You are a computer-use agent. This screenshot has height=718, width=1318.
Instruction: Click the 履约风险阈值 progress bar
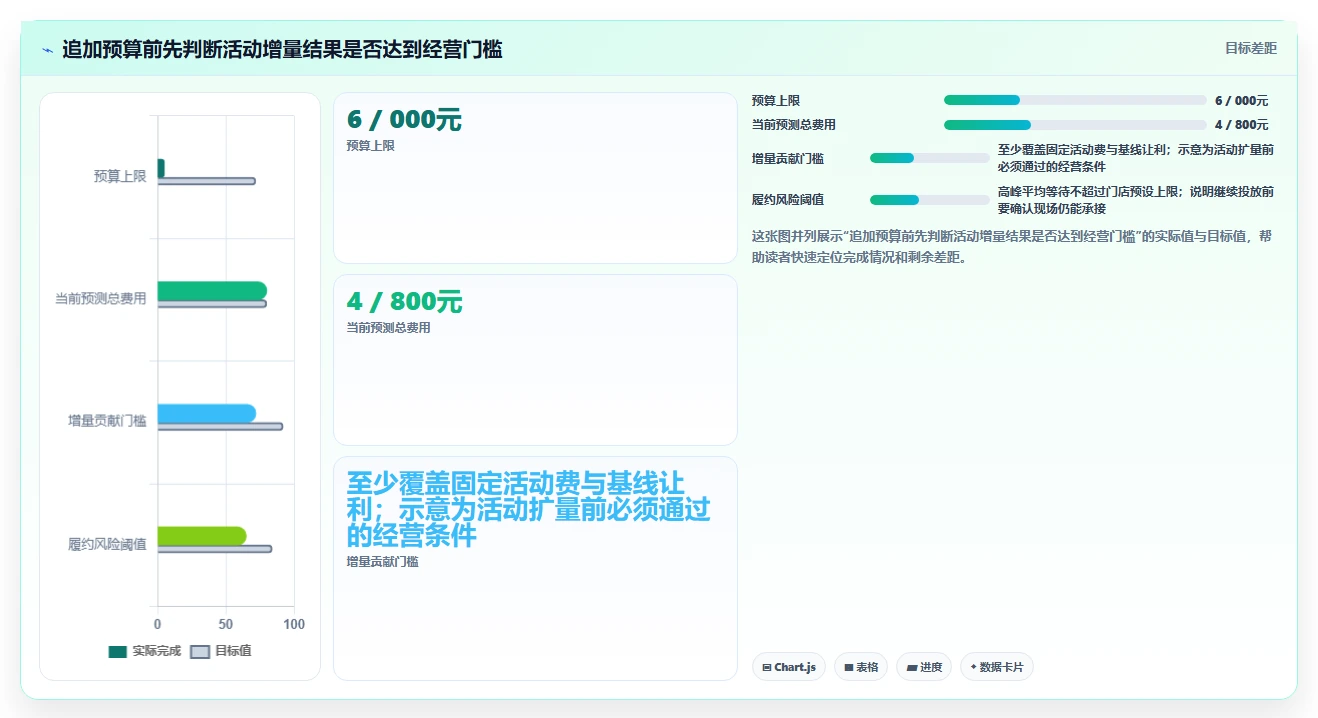pos(930,200)
